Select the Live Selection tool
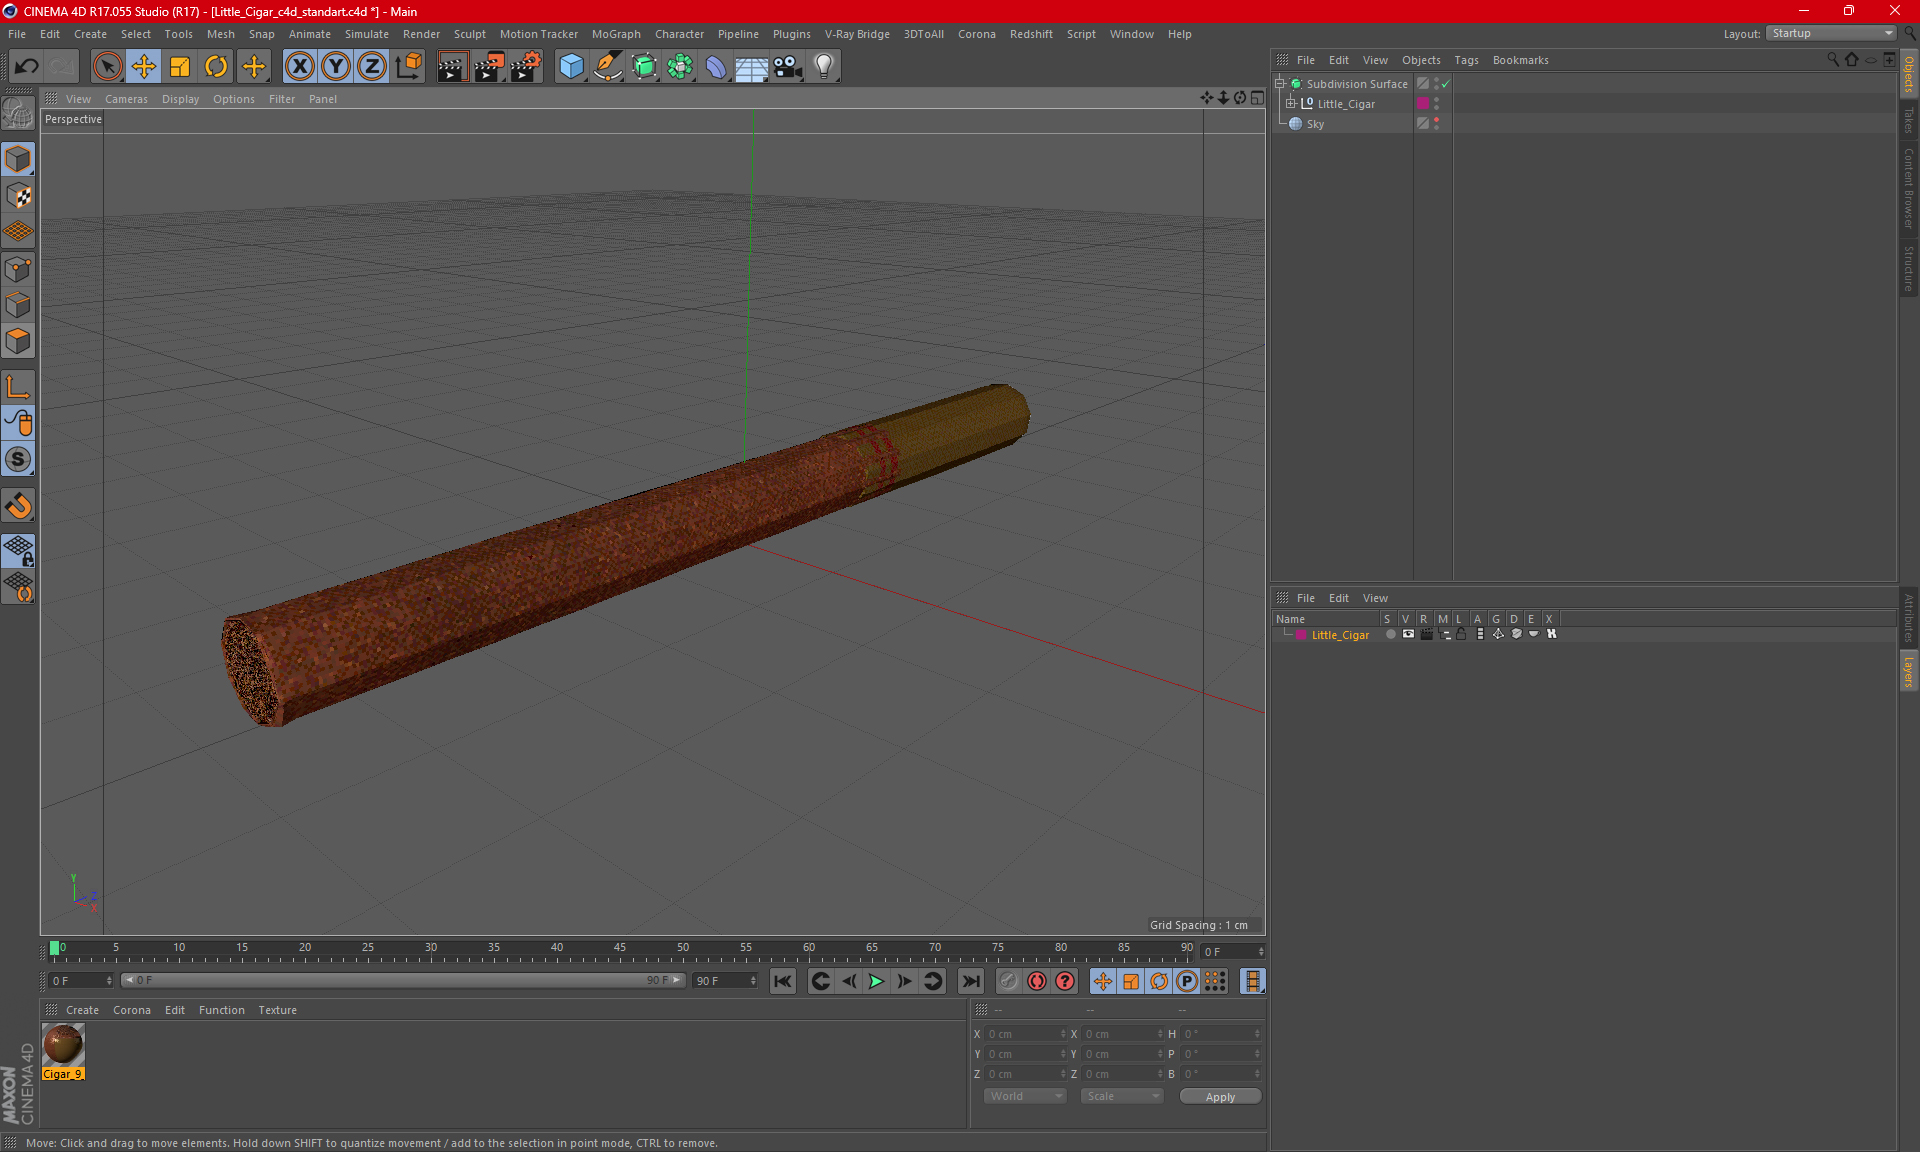The width and height of the screenshot is (1920, 1152). click(107, 66)
